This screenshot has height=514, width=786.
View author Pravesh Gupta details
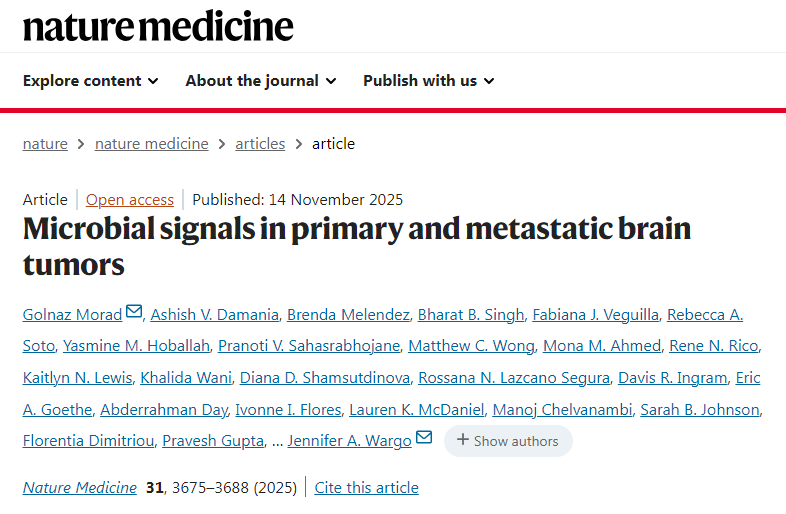point(211,441)
